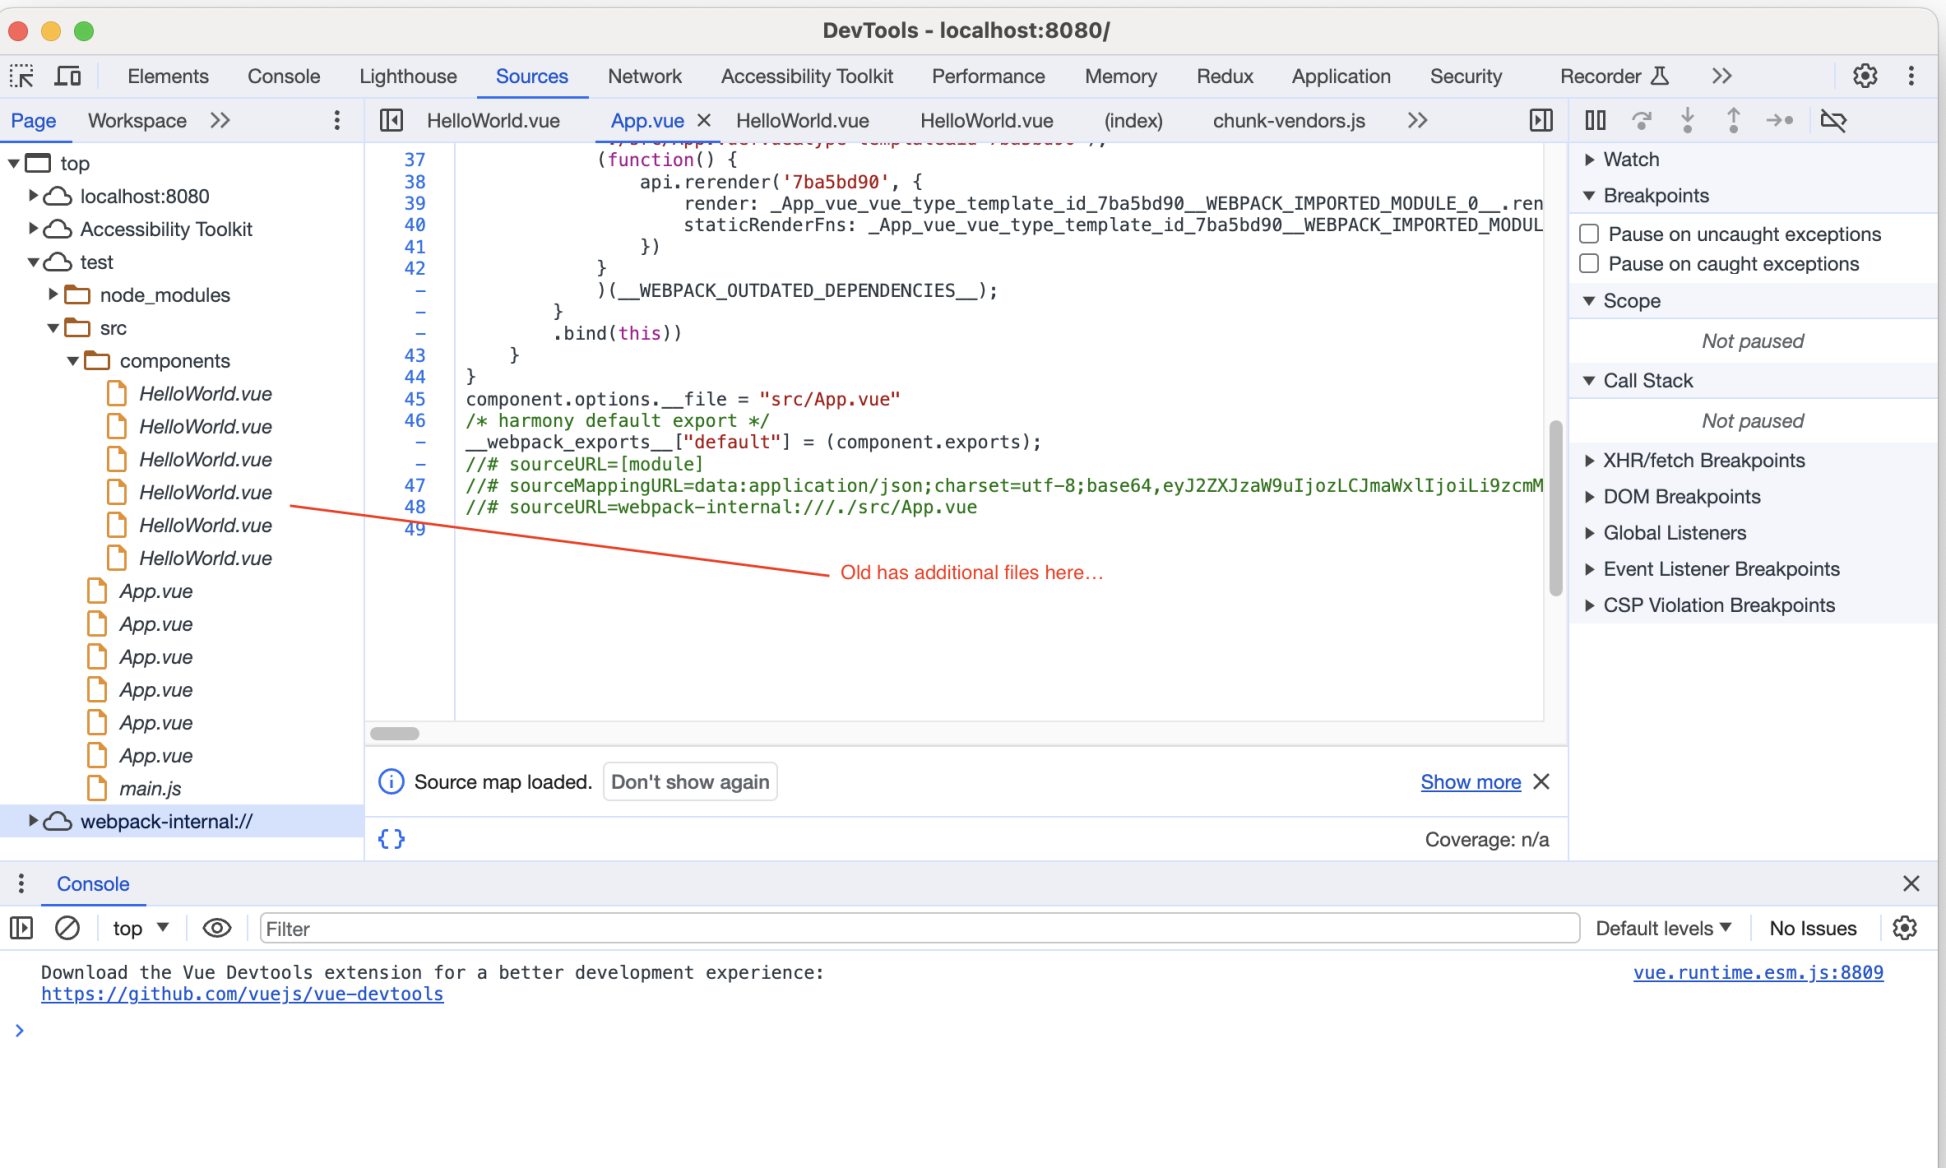Enable Pause on caught exceptions
This screenshot has width=1946, height=1168.
click(x=1589, y=264)
